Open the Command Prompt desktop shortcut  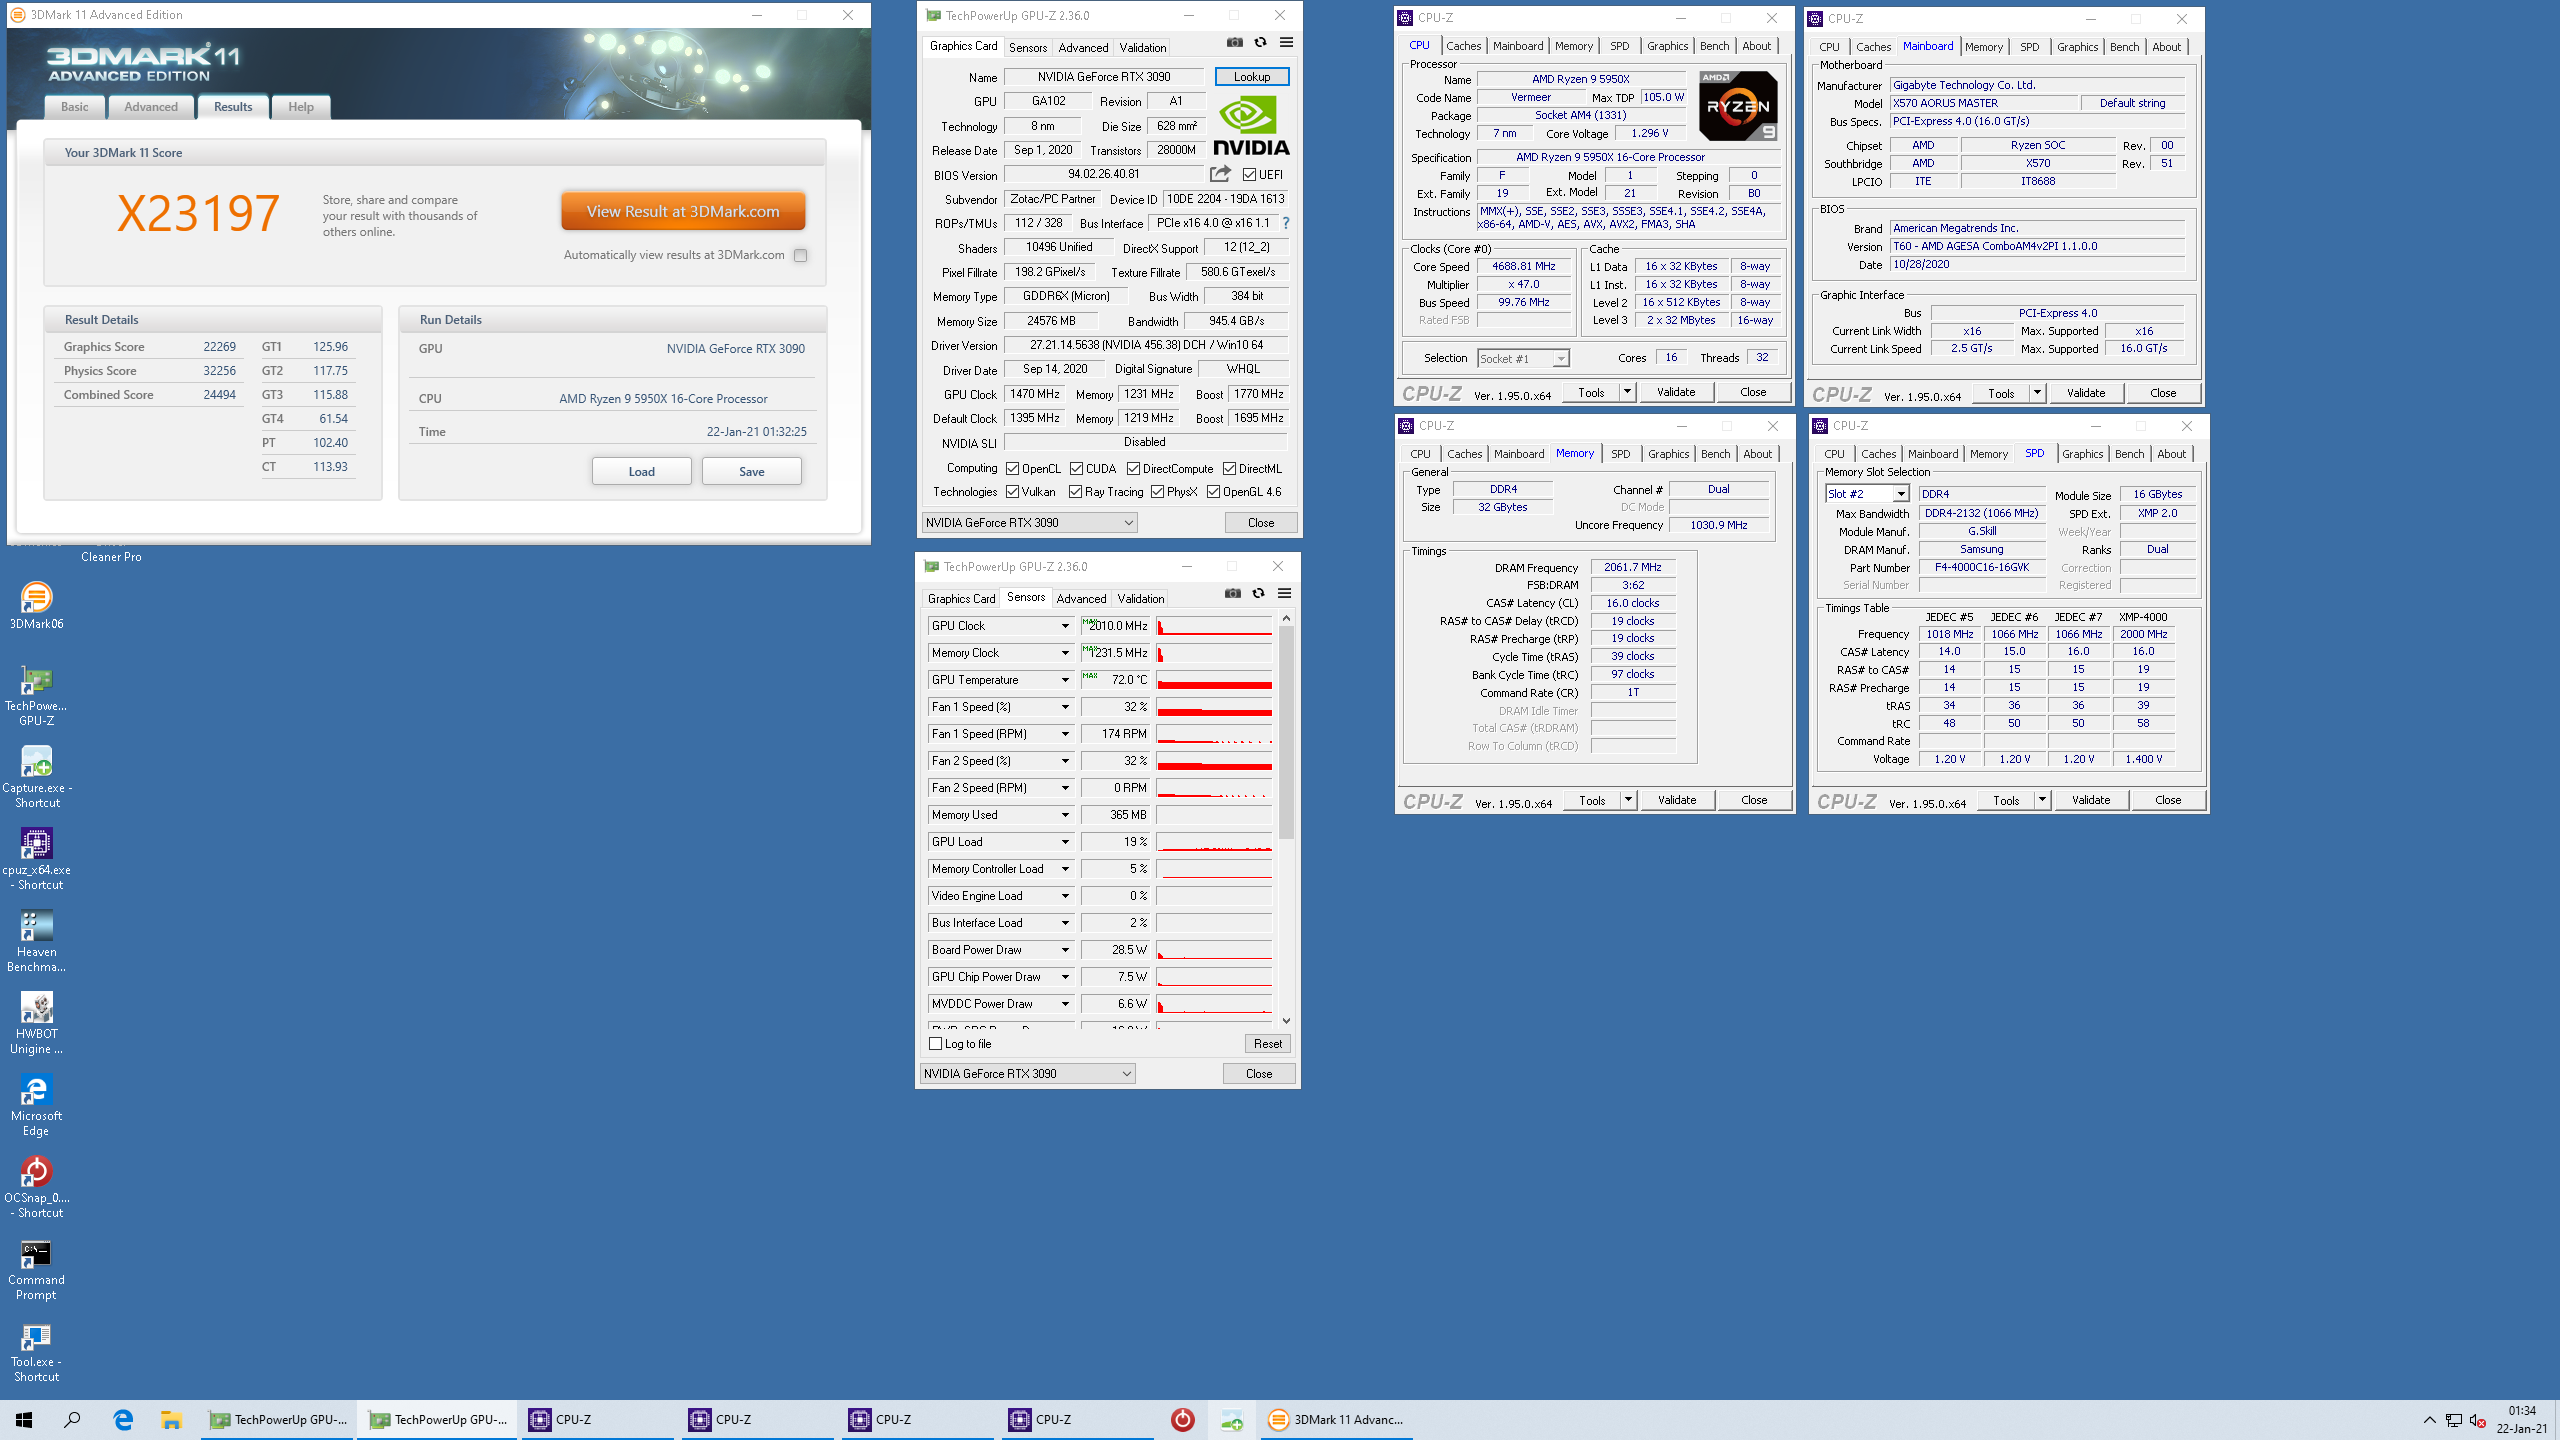tap(36, 1269)
